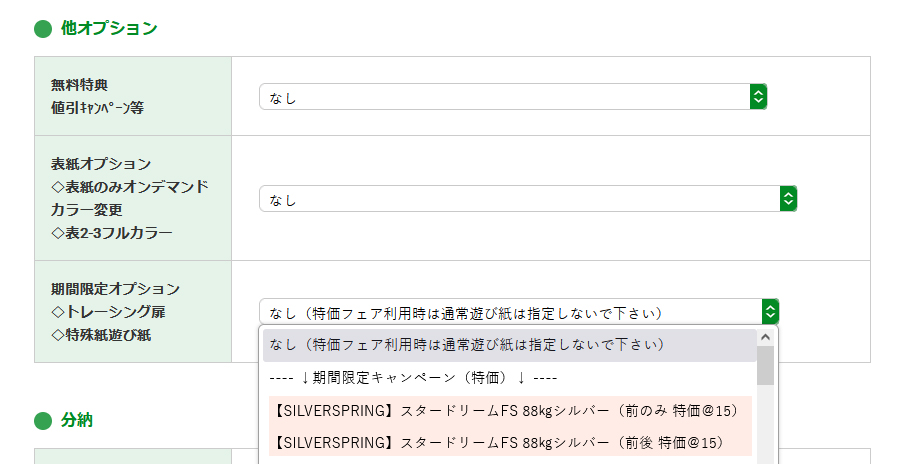
Task: Click the 分納 section heading
Action: 77,421
